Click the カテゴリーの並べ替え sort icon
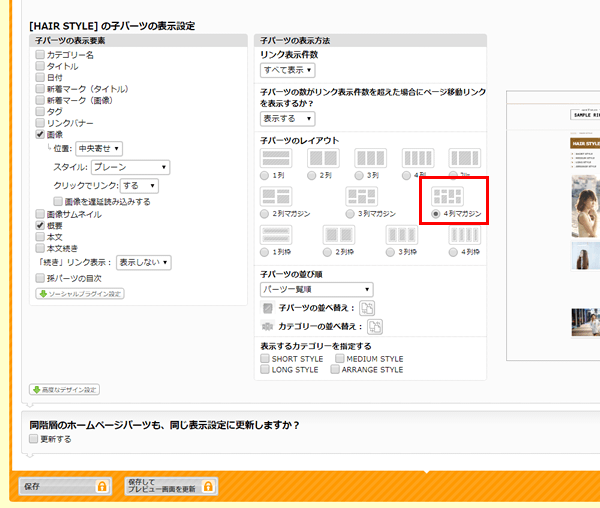Image resolution: width=600 pixels, height=508 pixels. (376, 327)
